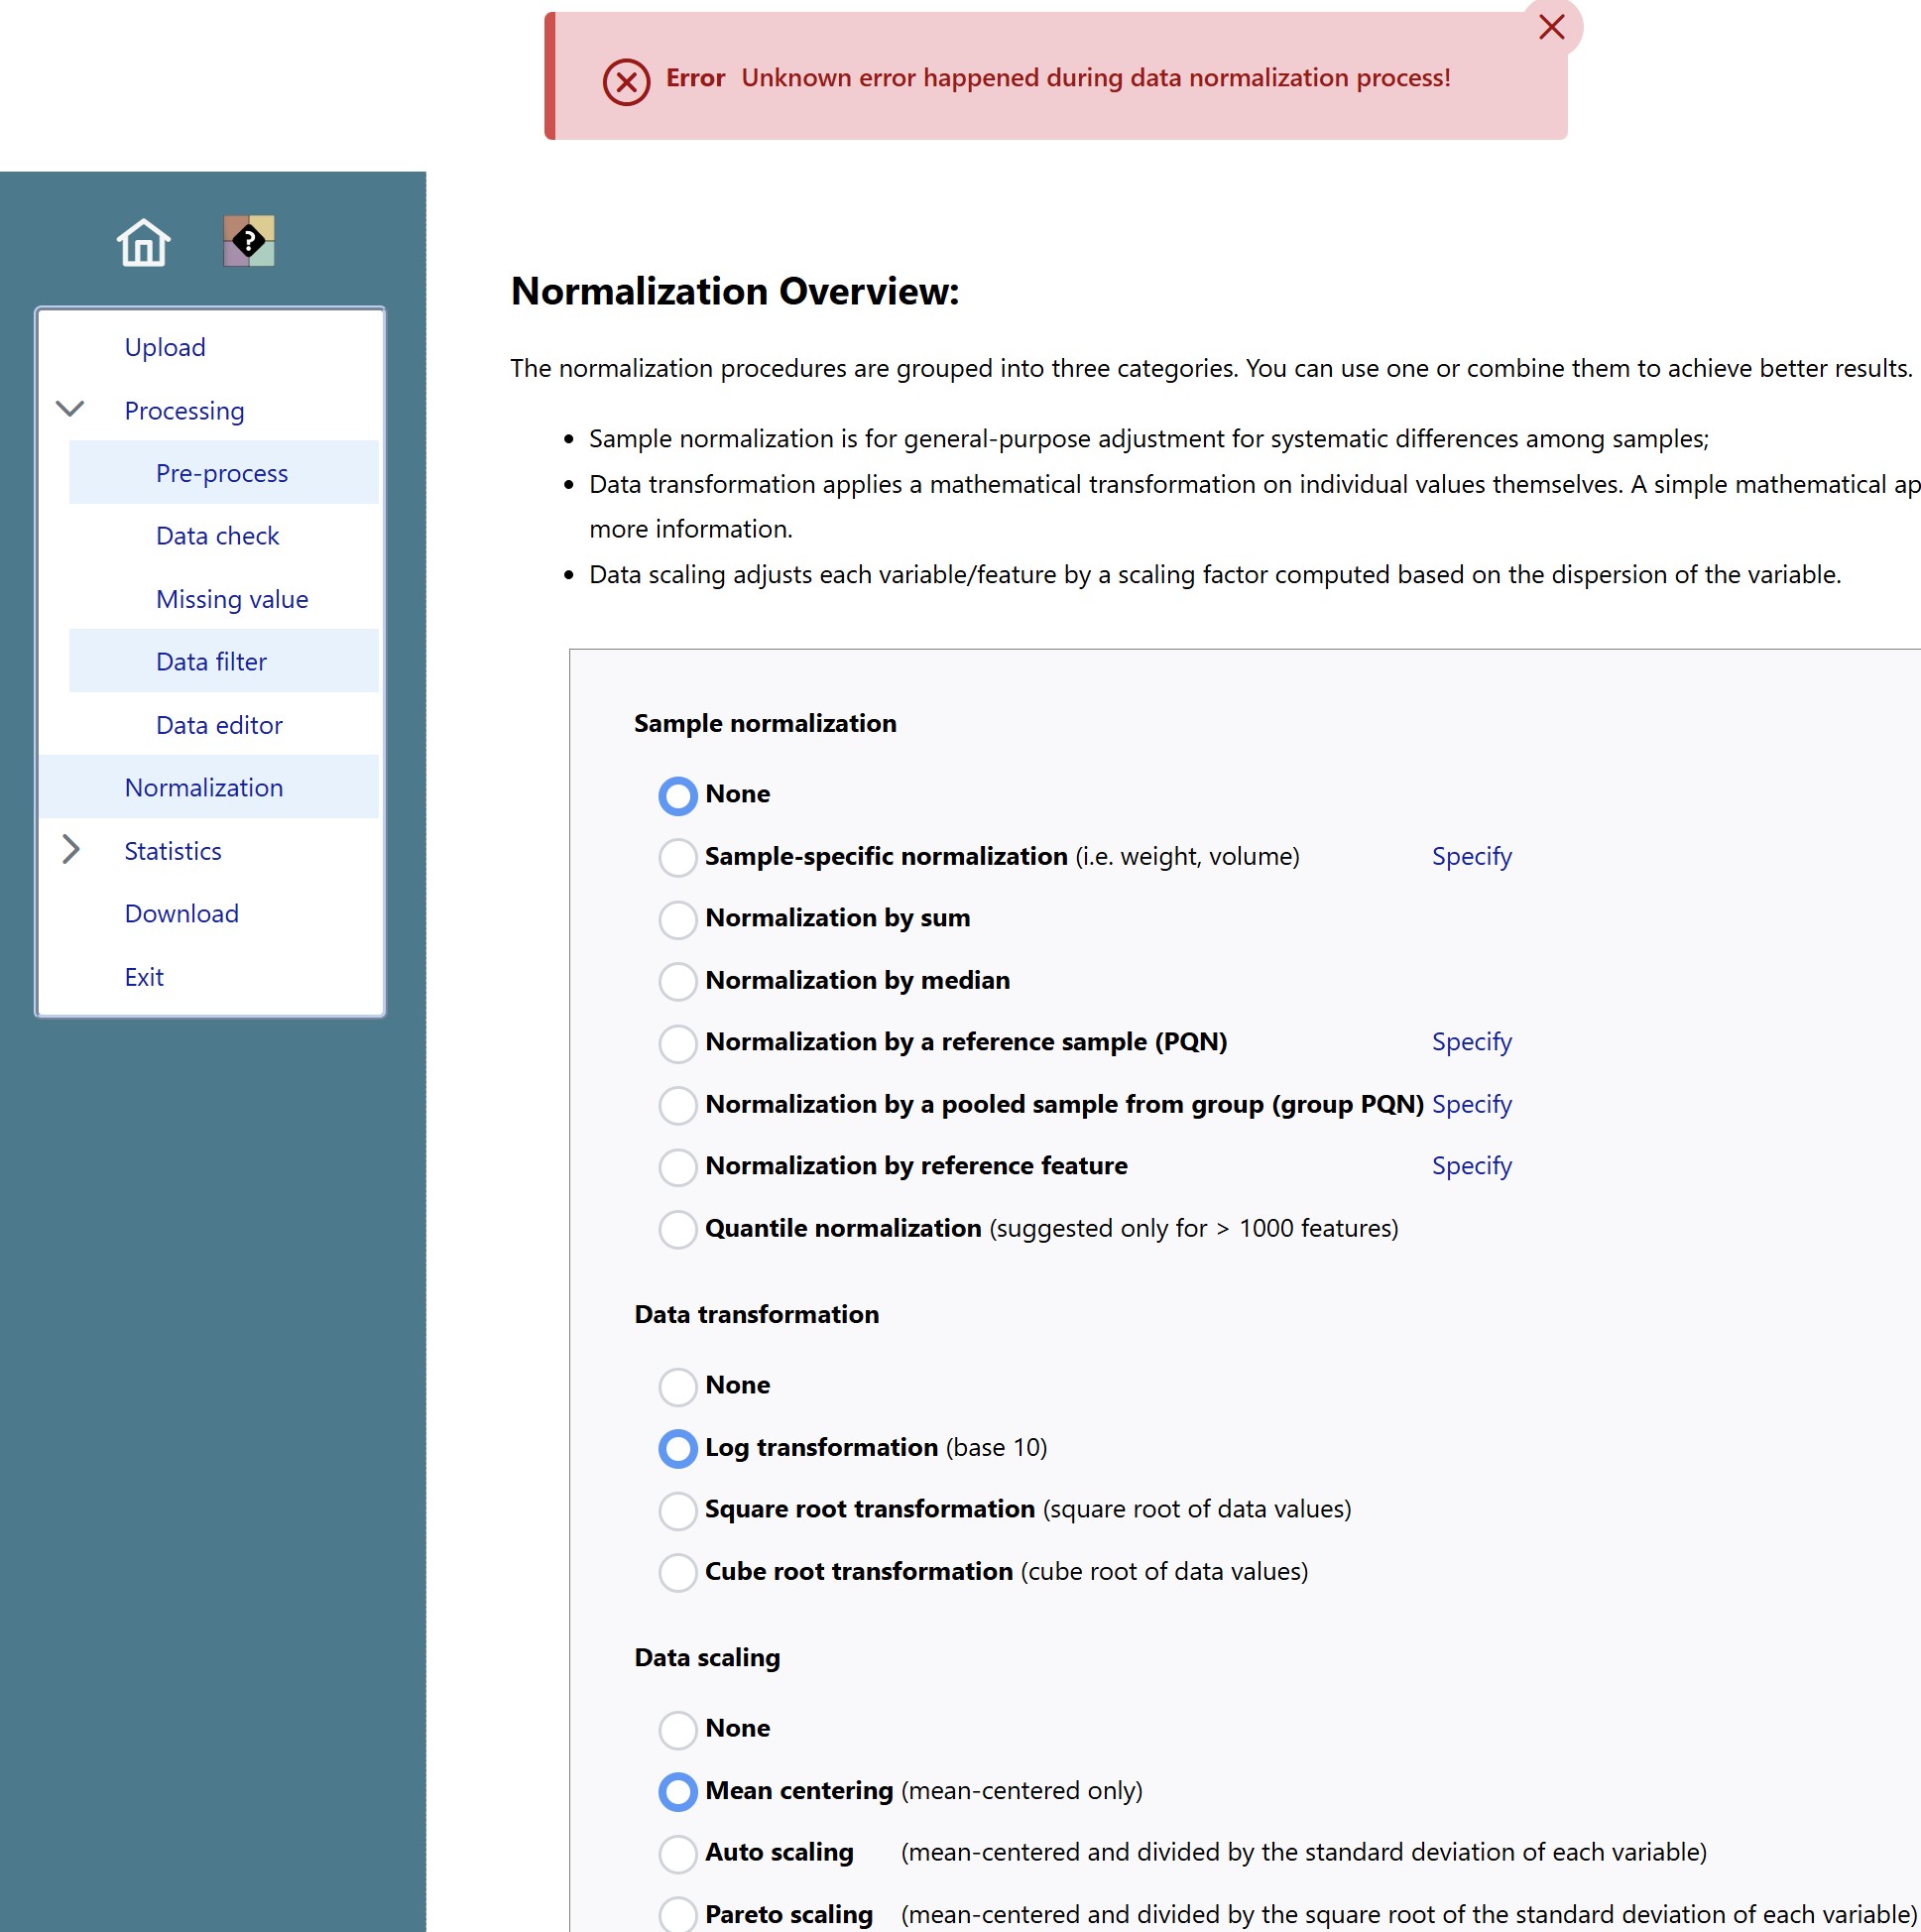1921x1932 pixels.
Task: Go to the Home page icon
Action: 143,242
